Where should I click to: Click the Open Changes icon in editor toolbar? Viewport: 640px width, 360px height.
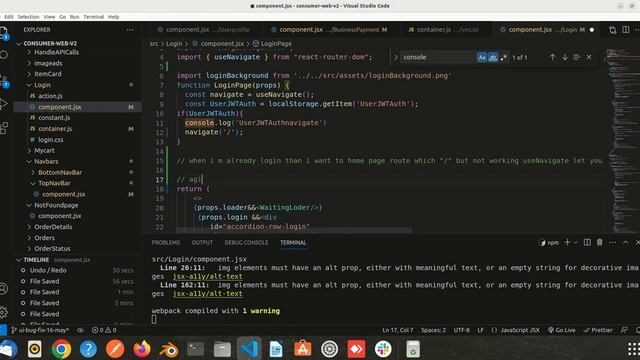[613, 30]
